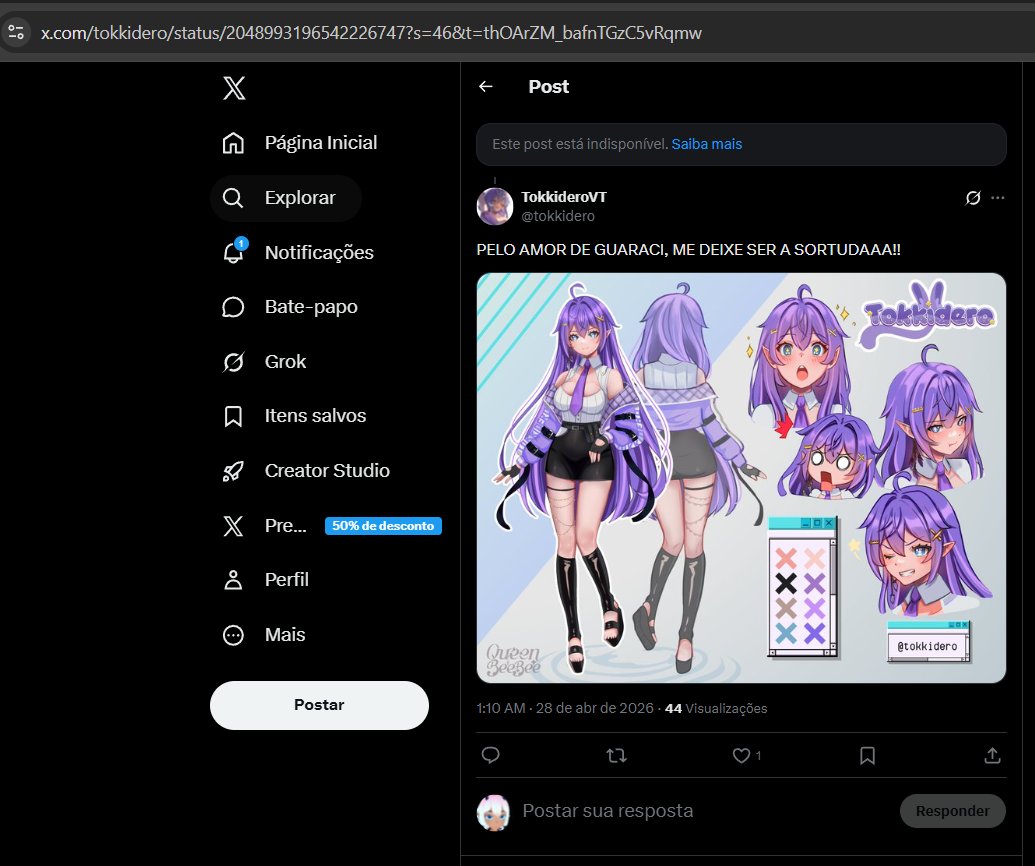Click the home house icon
This screenshot has width=1035, height=866.
(233, 143)
